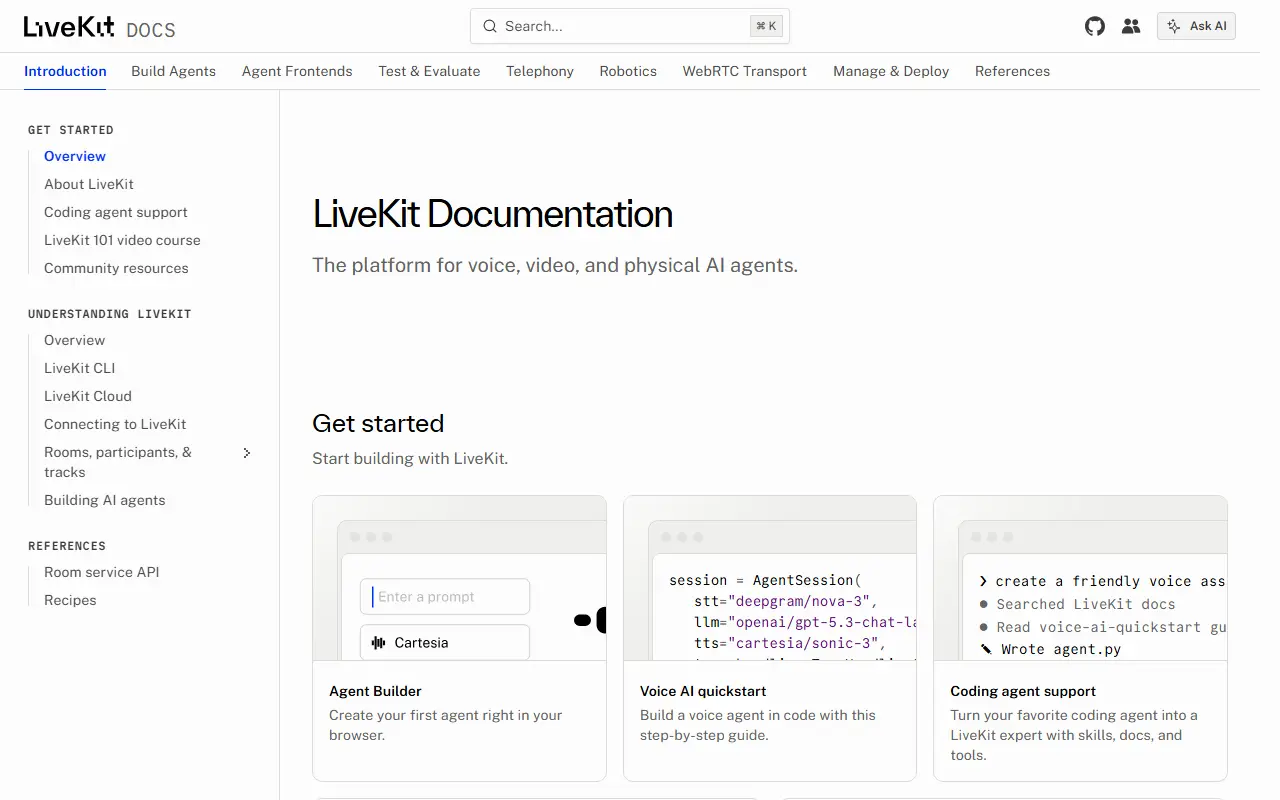Switch to WebRTC Transport tab
The height and width of the screenshot is (800, 1280).
(745, 71)
